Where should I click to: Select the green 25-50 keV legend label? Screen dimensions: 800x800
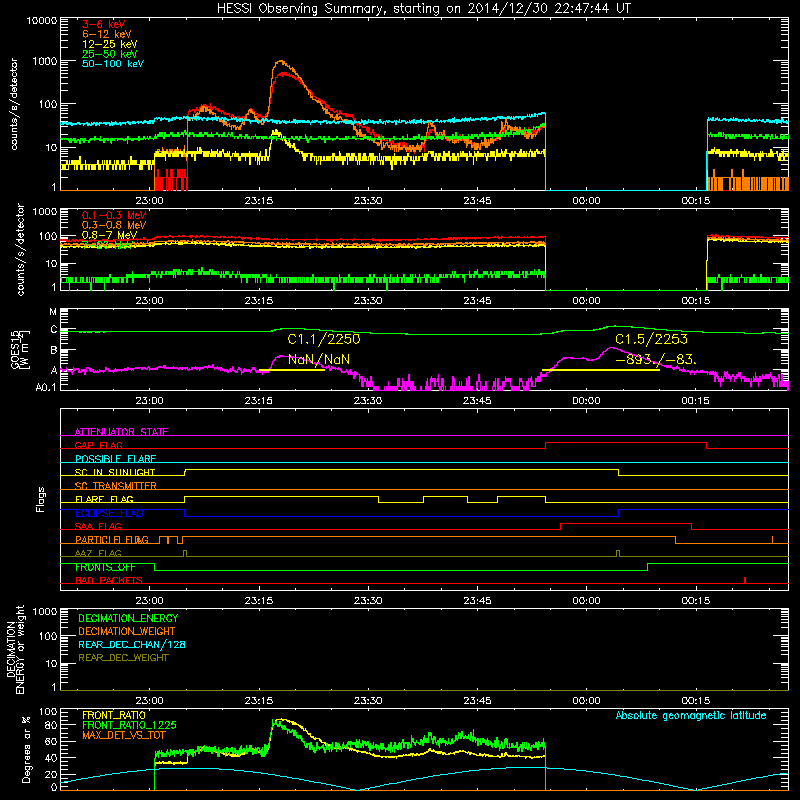(110, 54)
